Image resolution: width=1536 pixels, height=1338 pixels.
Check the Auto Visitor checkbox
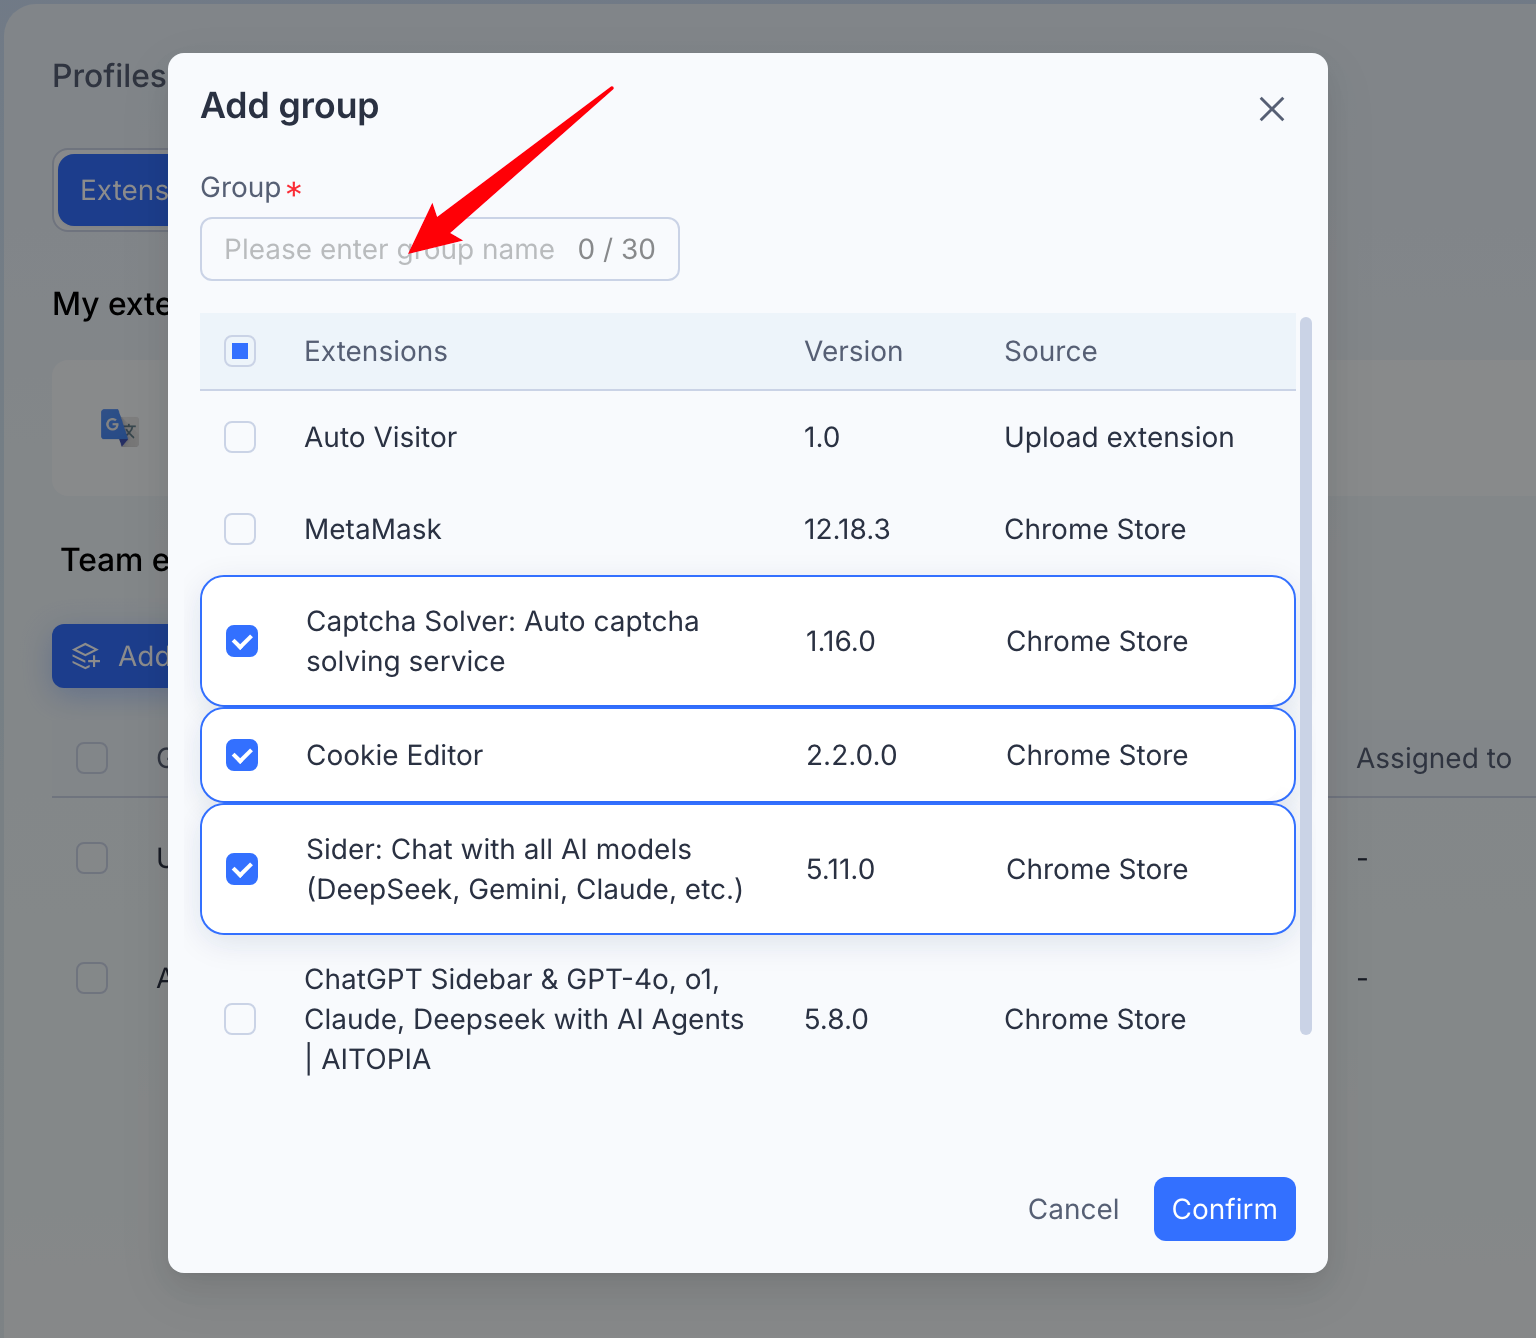(x=240, y=437)
